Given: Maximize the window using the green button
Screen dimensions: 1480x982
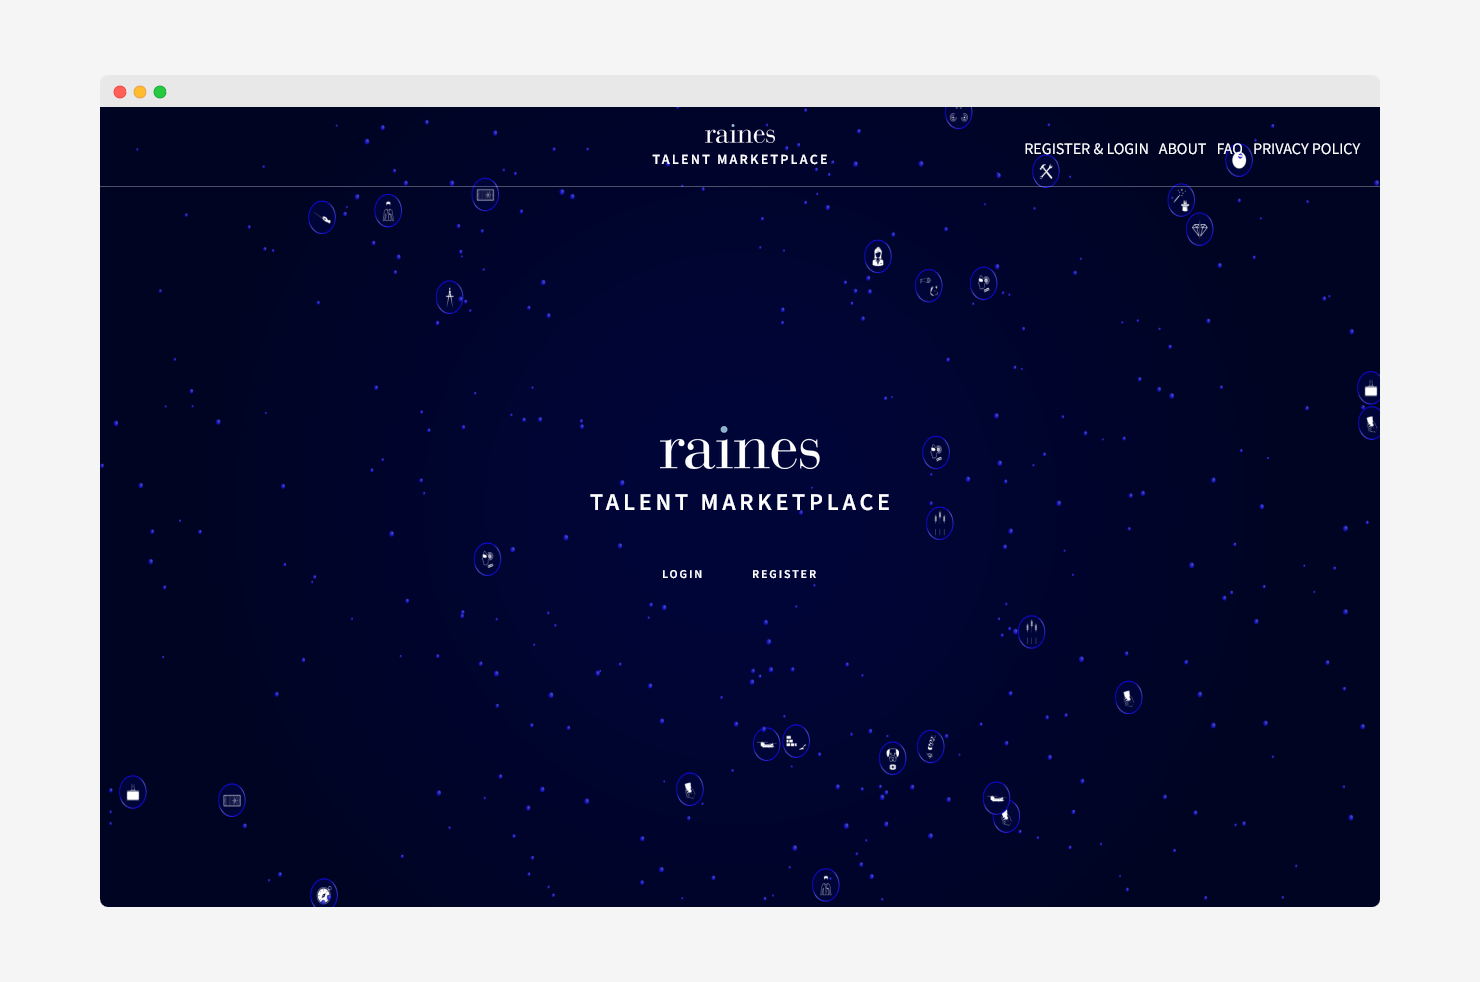Looking at the screenshot, I should (160, 92).
